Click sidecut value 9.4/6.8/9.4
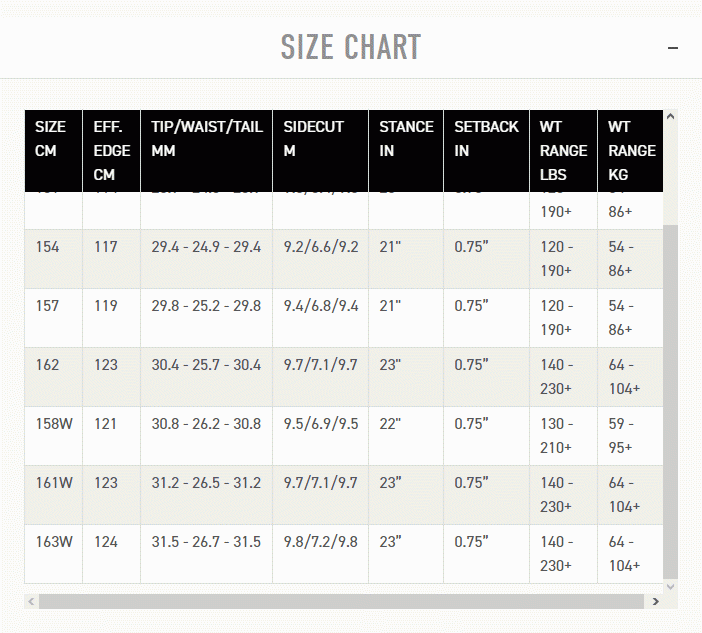The image size is (702, 633). pos(321,306)
